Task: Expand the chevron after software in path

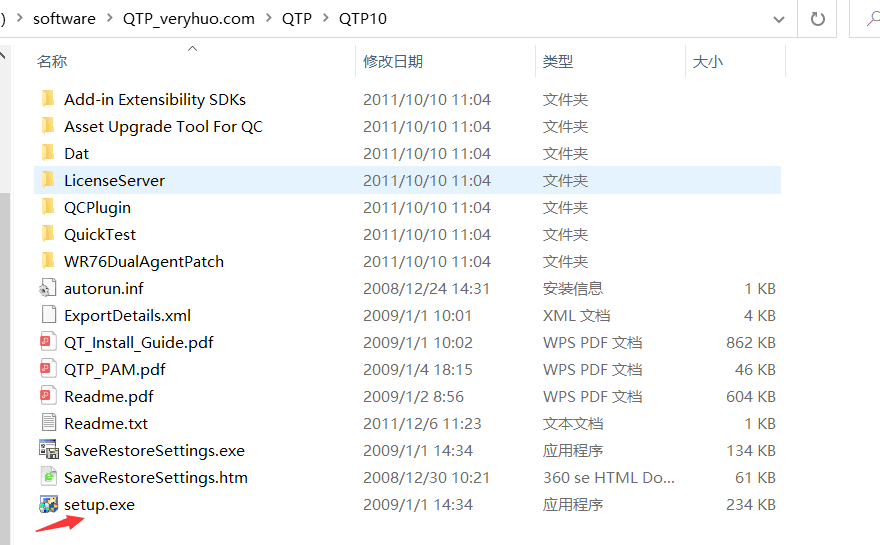Action: (x=110, y=19)
